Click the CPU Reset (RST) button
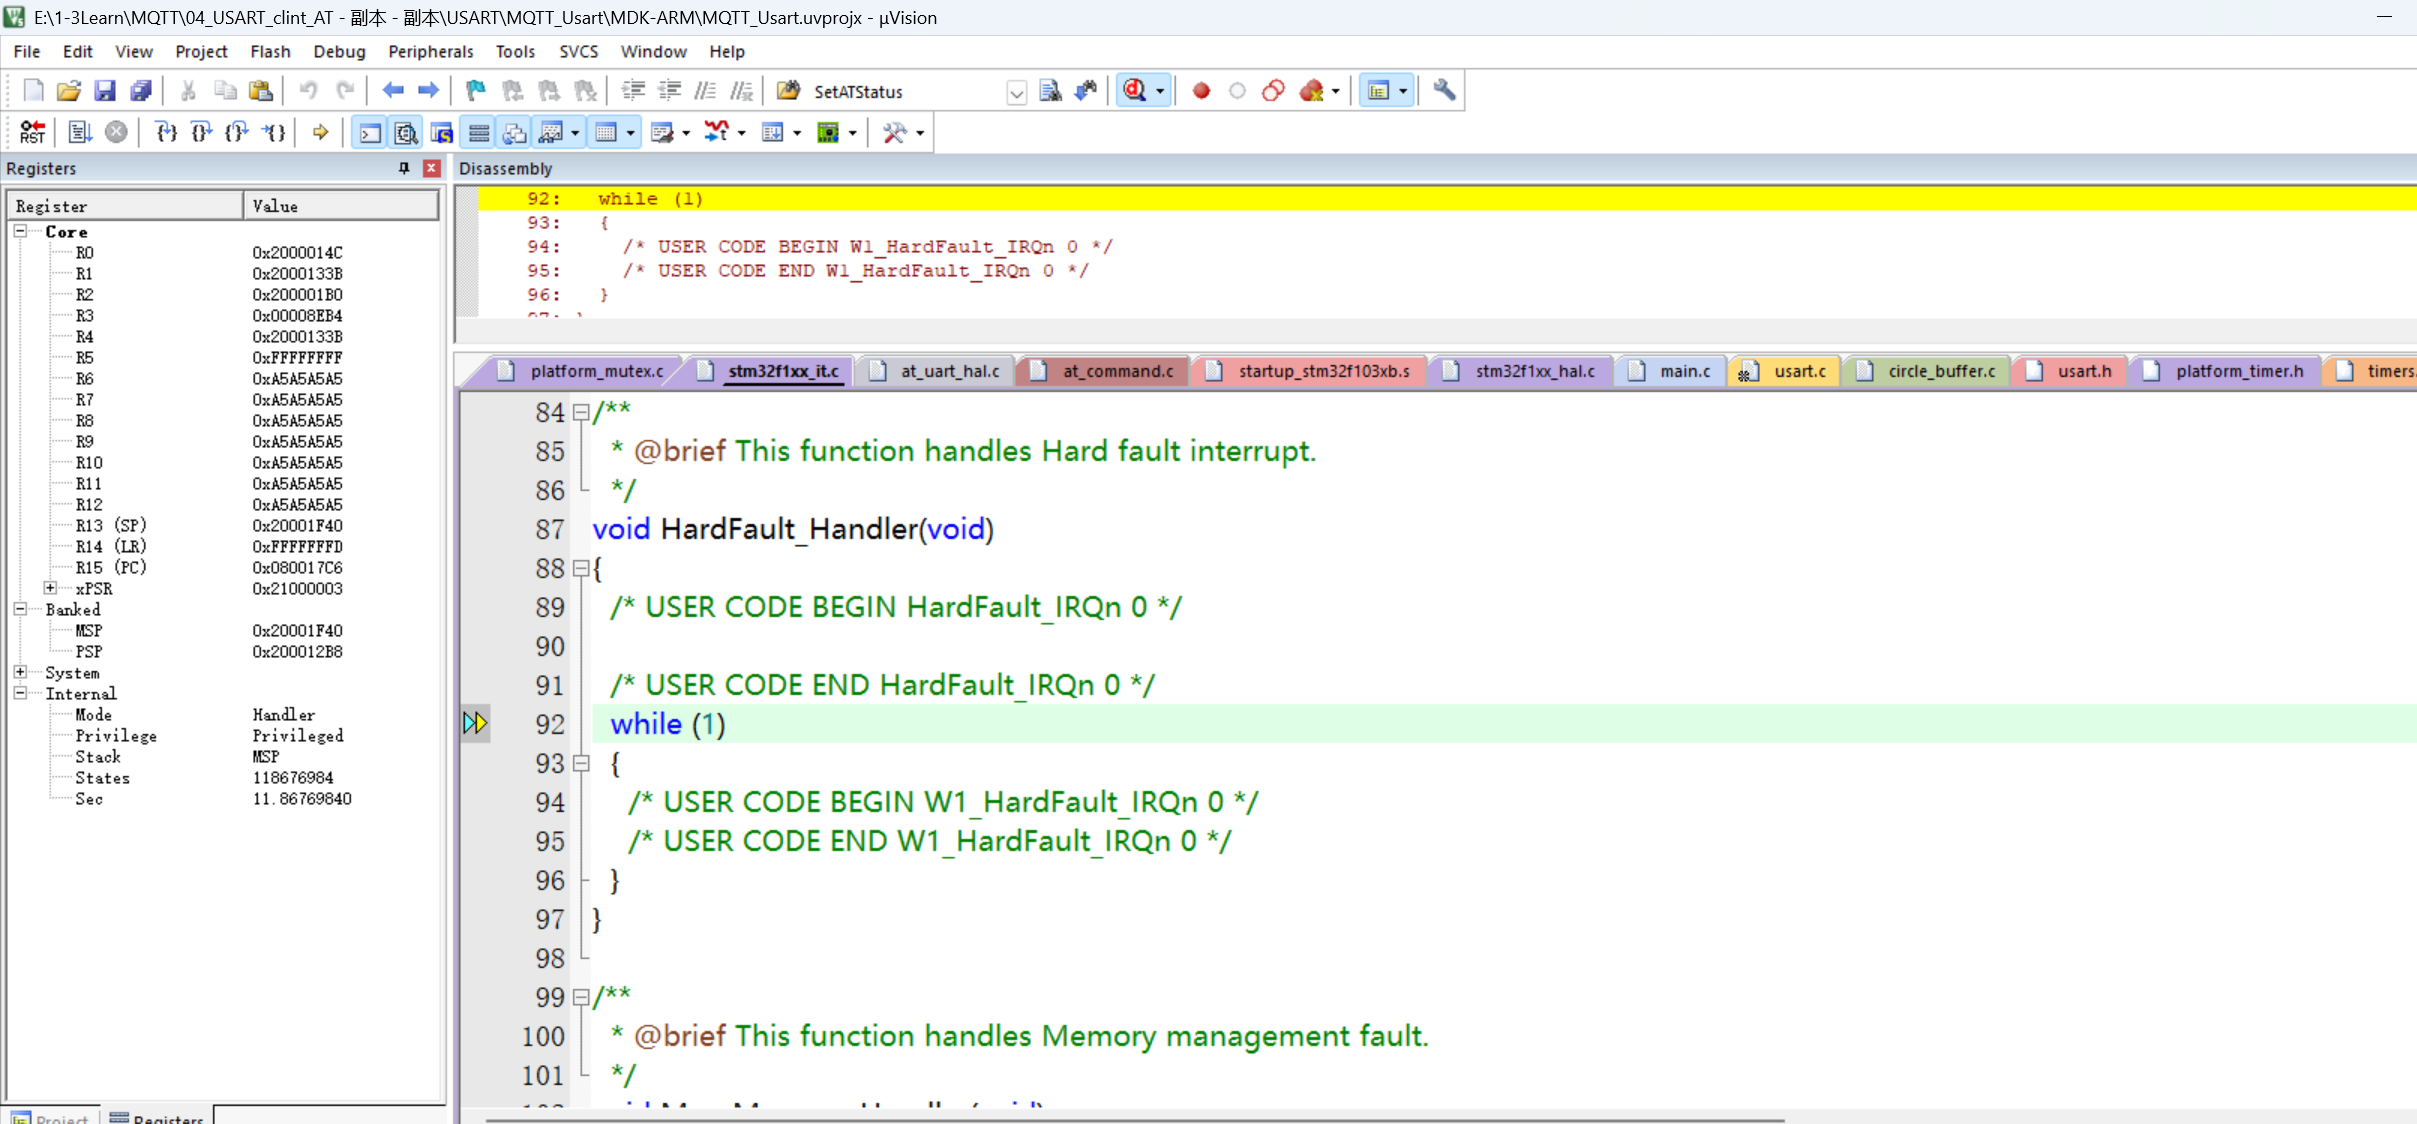2417x1124 pixels. (x=32, y=132)
